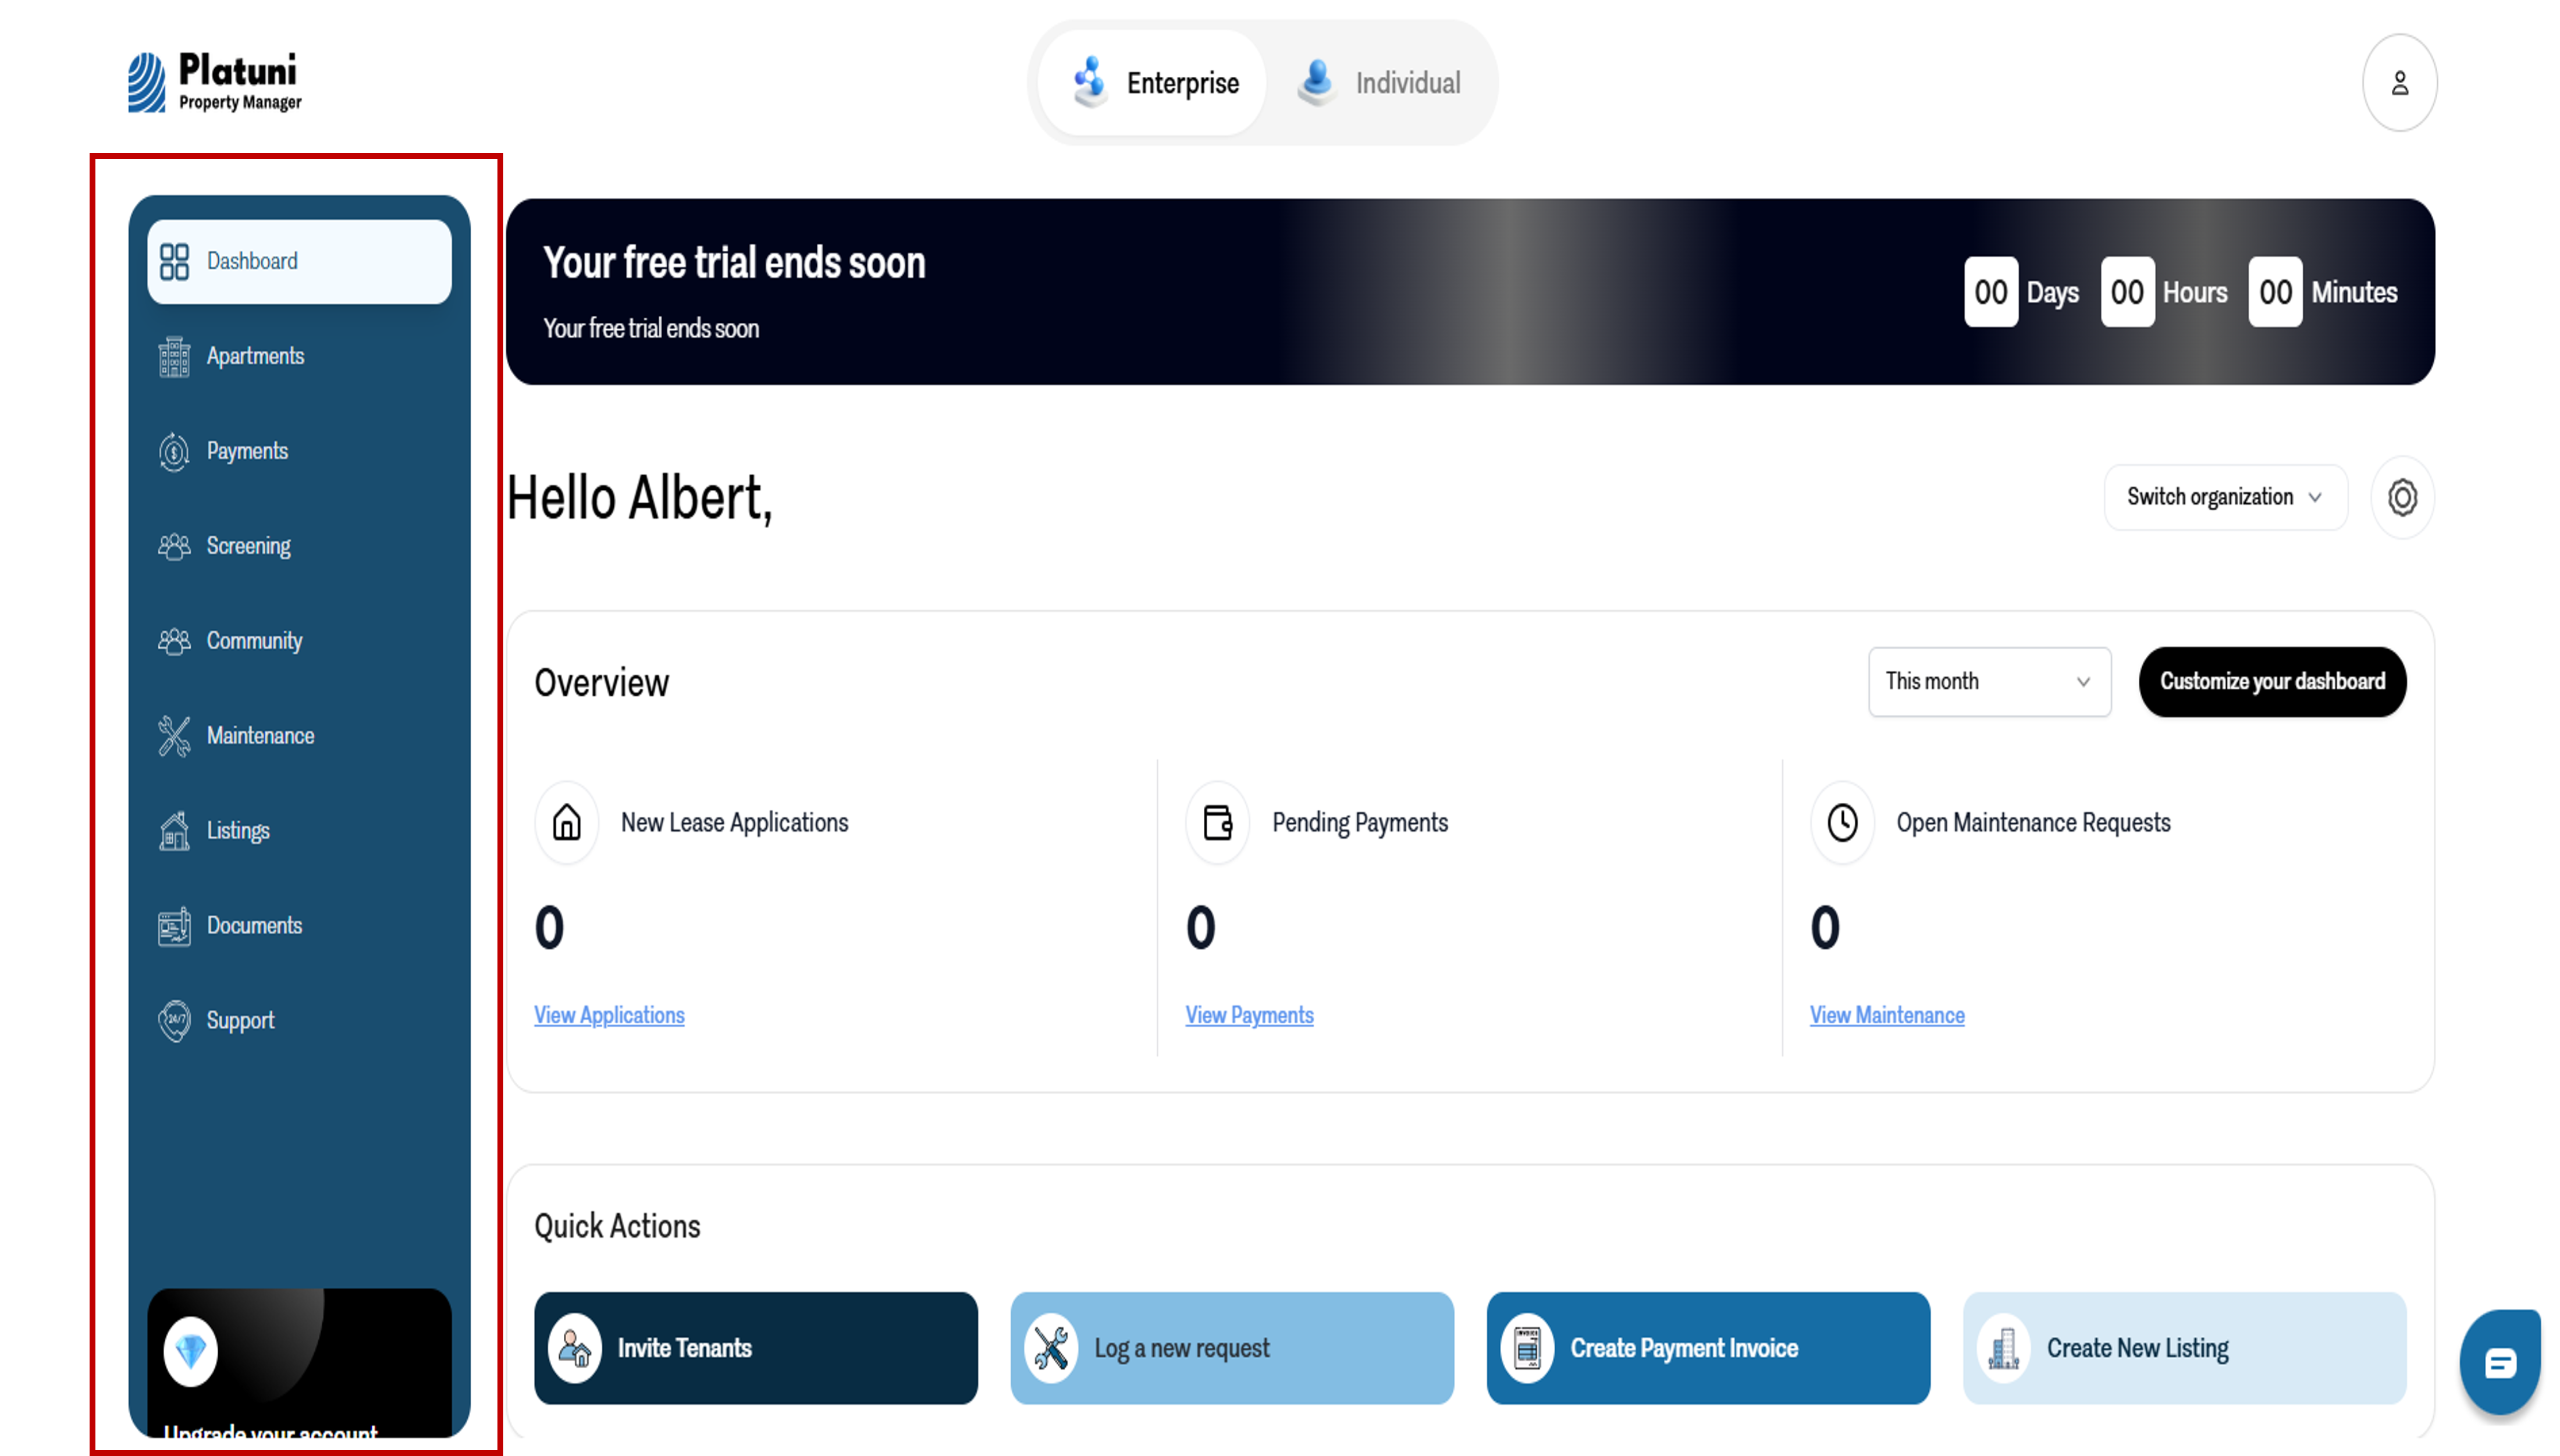The height and width of the screenshot is (1456, 2560).
Task: Click the New Lease Applications home icon
Action: tap(566, 822)
